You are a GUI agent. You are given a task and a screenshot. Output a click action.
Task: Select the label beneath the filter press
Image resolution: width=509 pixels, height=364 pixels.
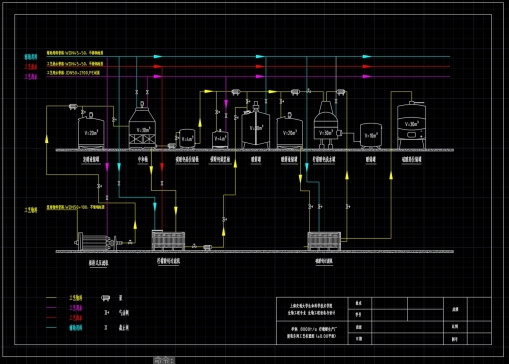point(98,263)
